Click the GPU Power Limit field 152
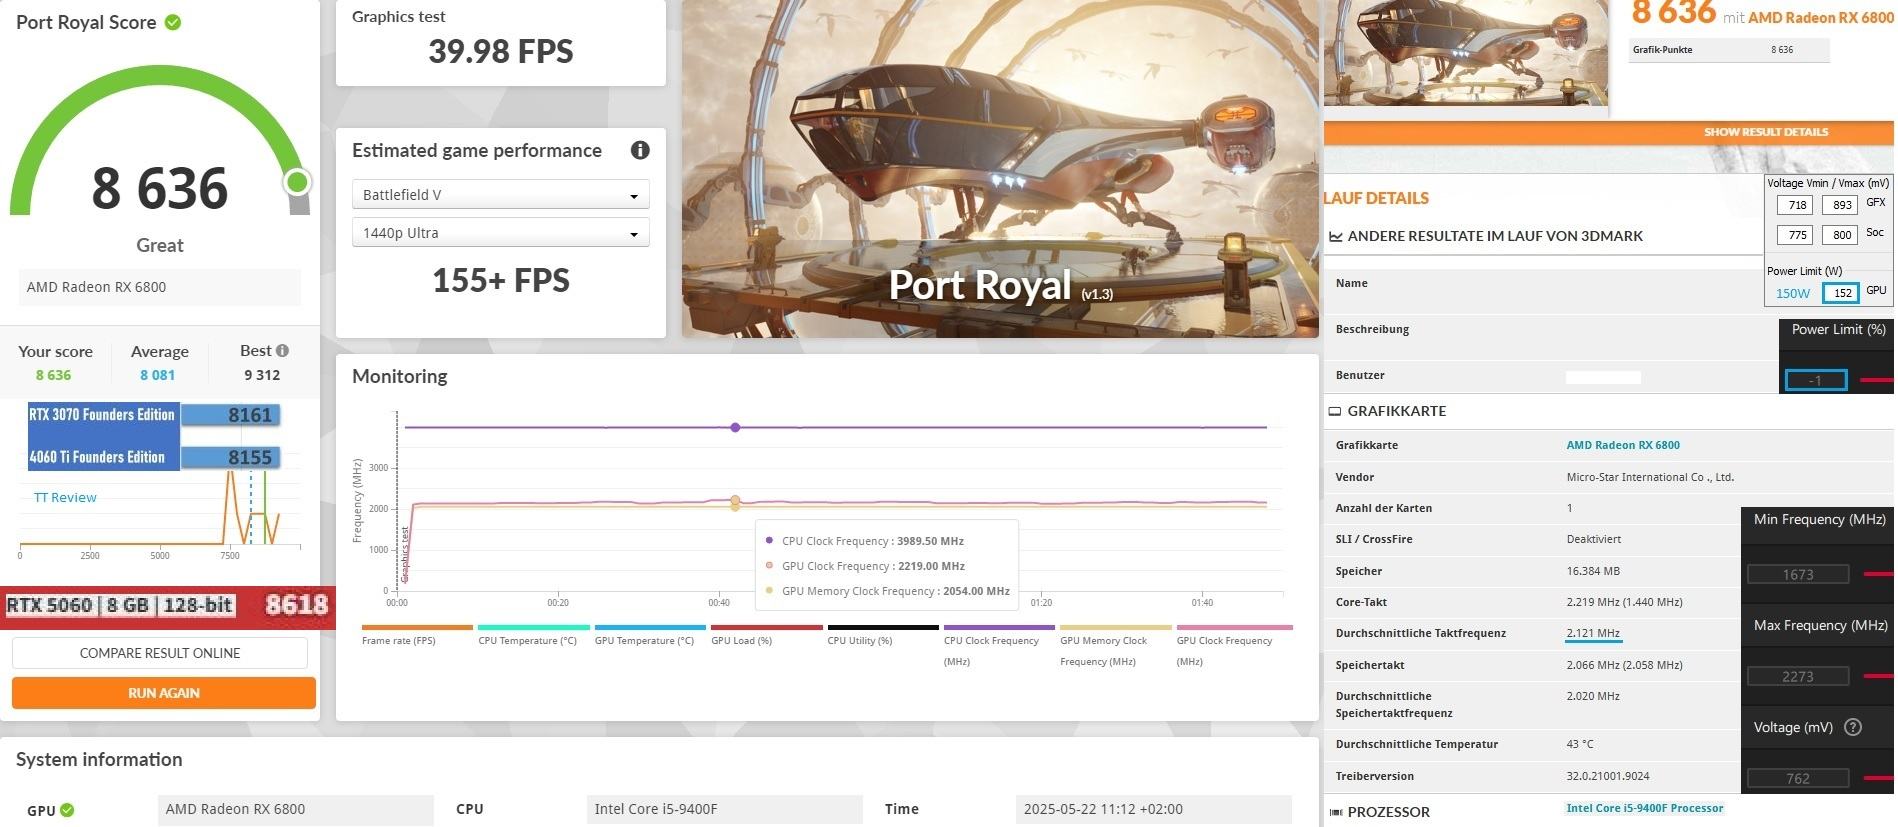The height and width of the screenshot is (827, 1898). pyautogui.click(x=1840, y=293)
